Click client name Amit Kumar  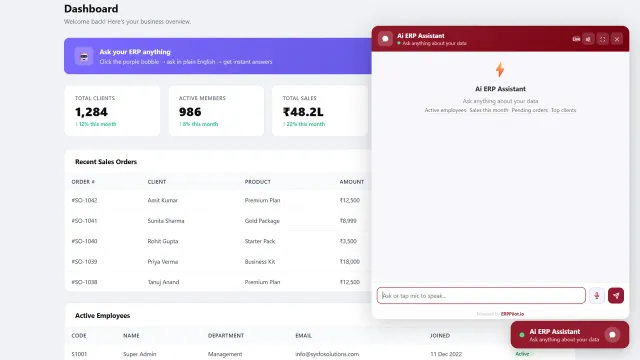point(162,200)
